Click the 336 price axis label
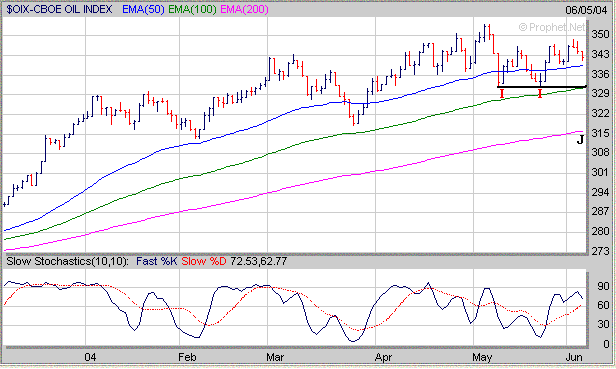Screen dimensions: 616x369 (x=600, y=73)
